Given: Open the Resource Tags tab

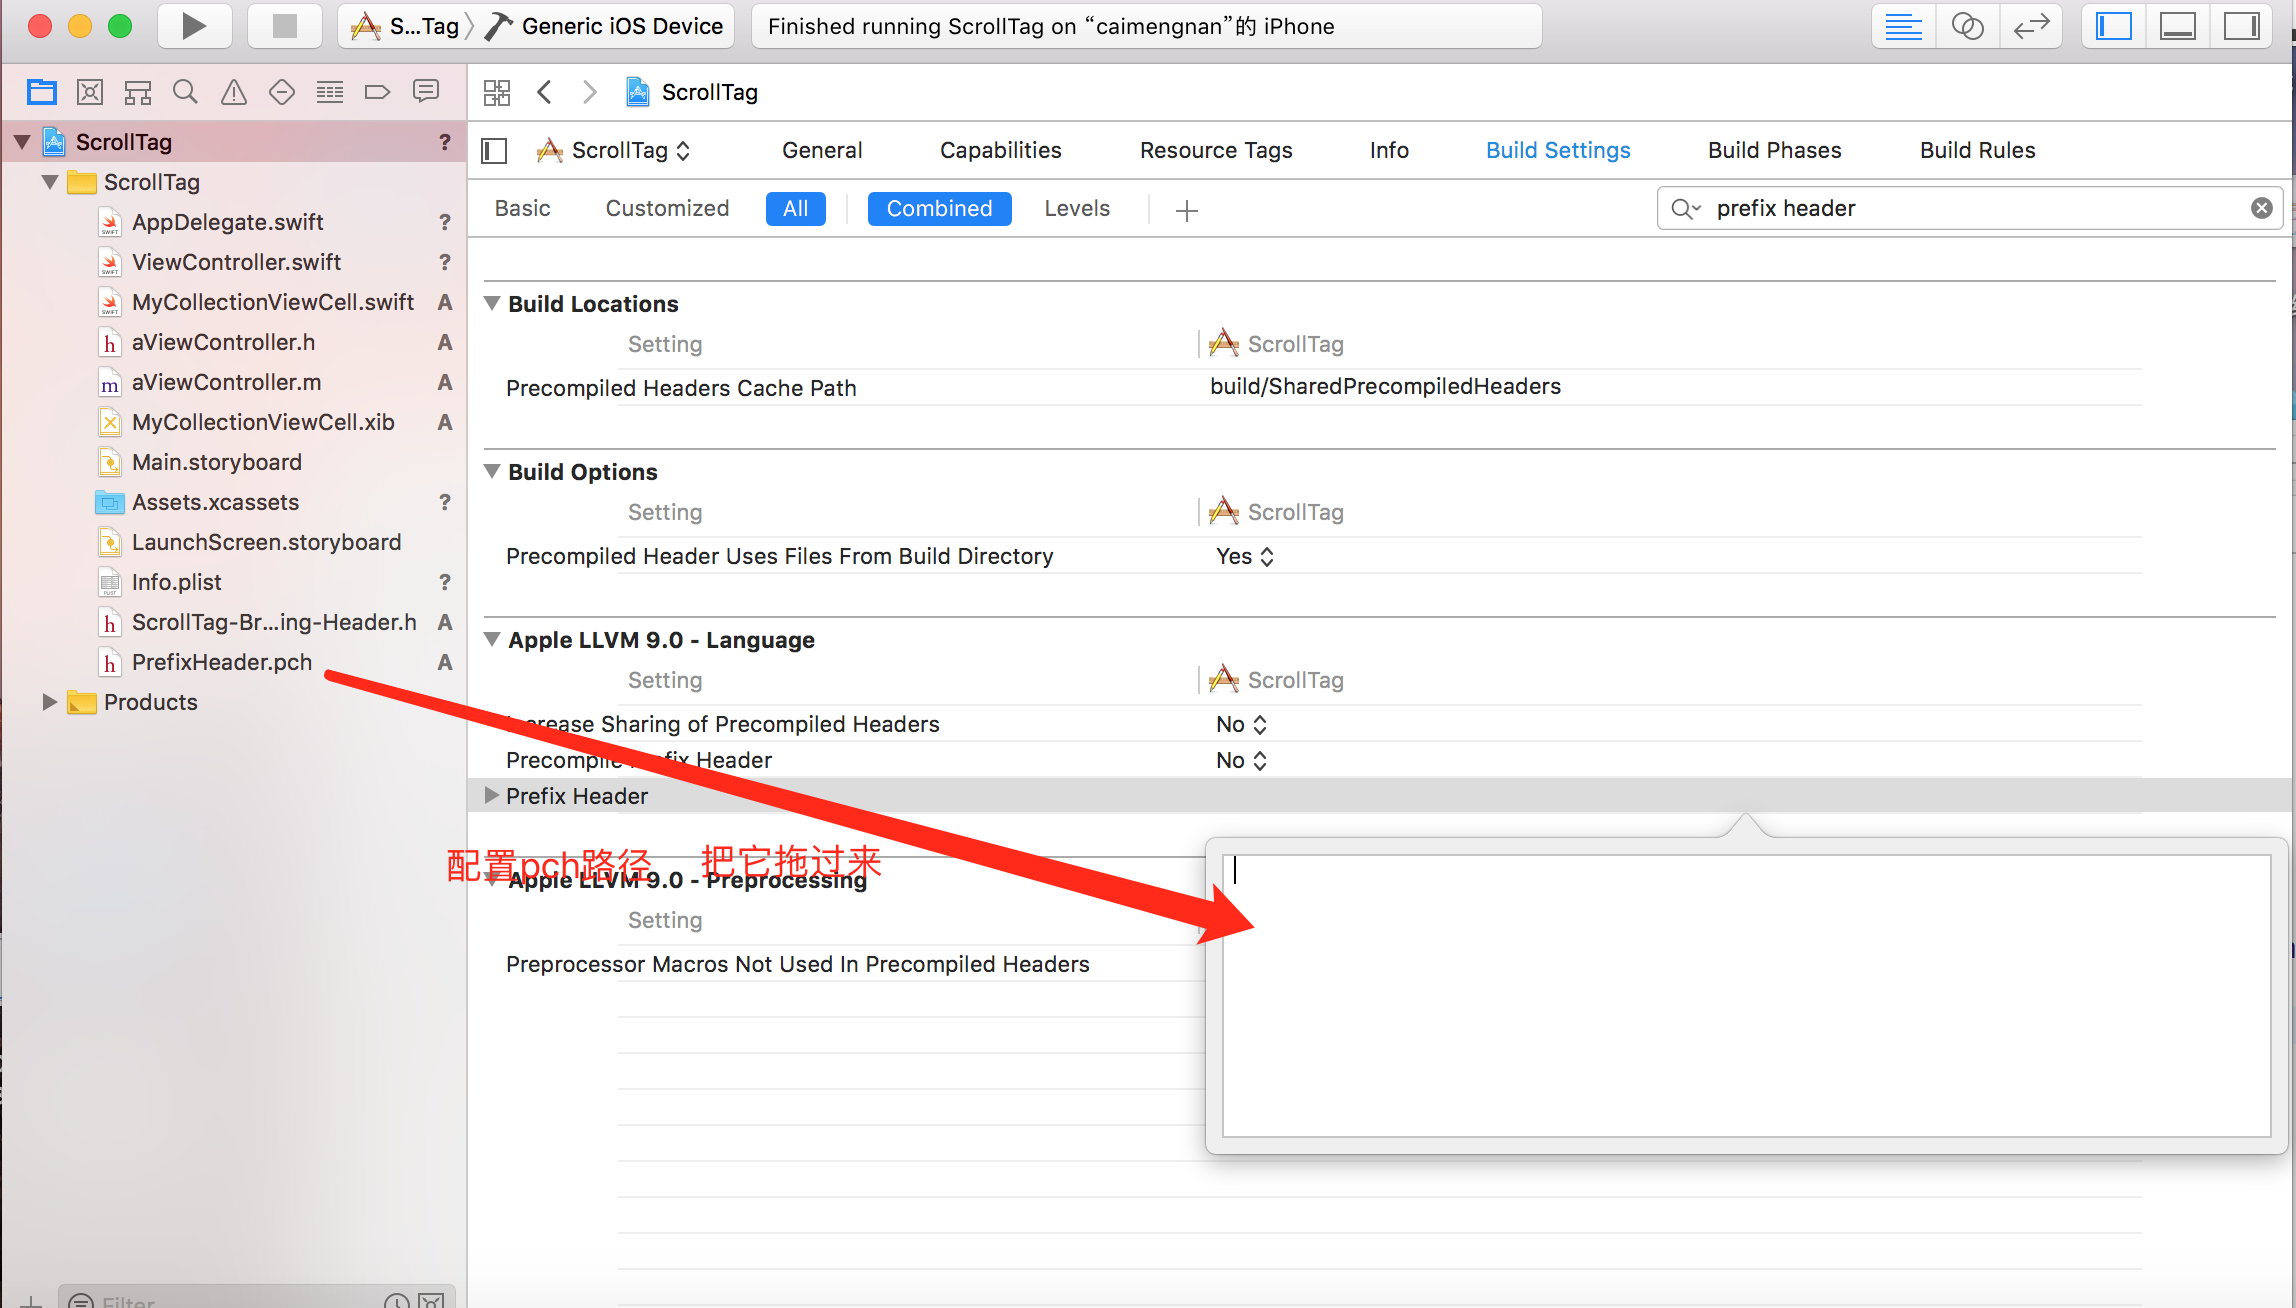Looking at the screenshot, I should [1216, 150].
